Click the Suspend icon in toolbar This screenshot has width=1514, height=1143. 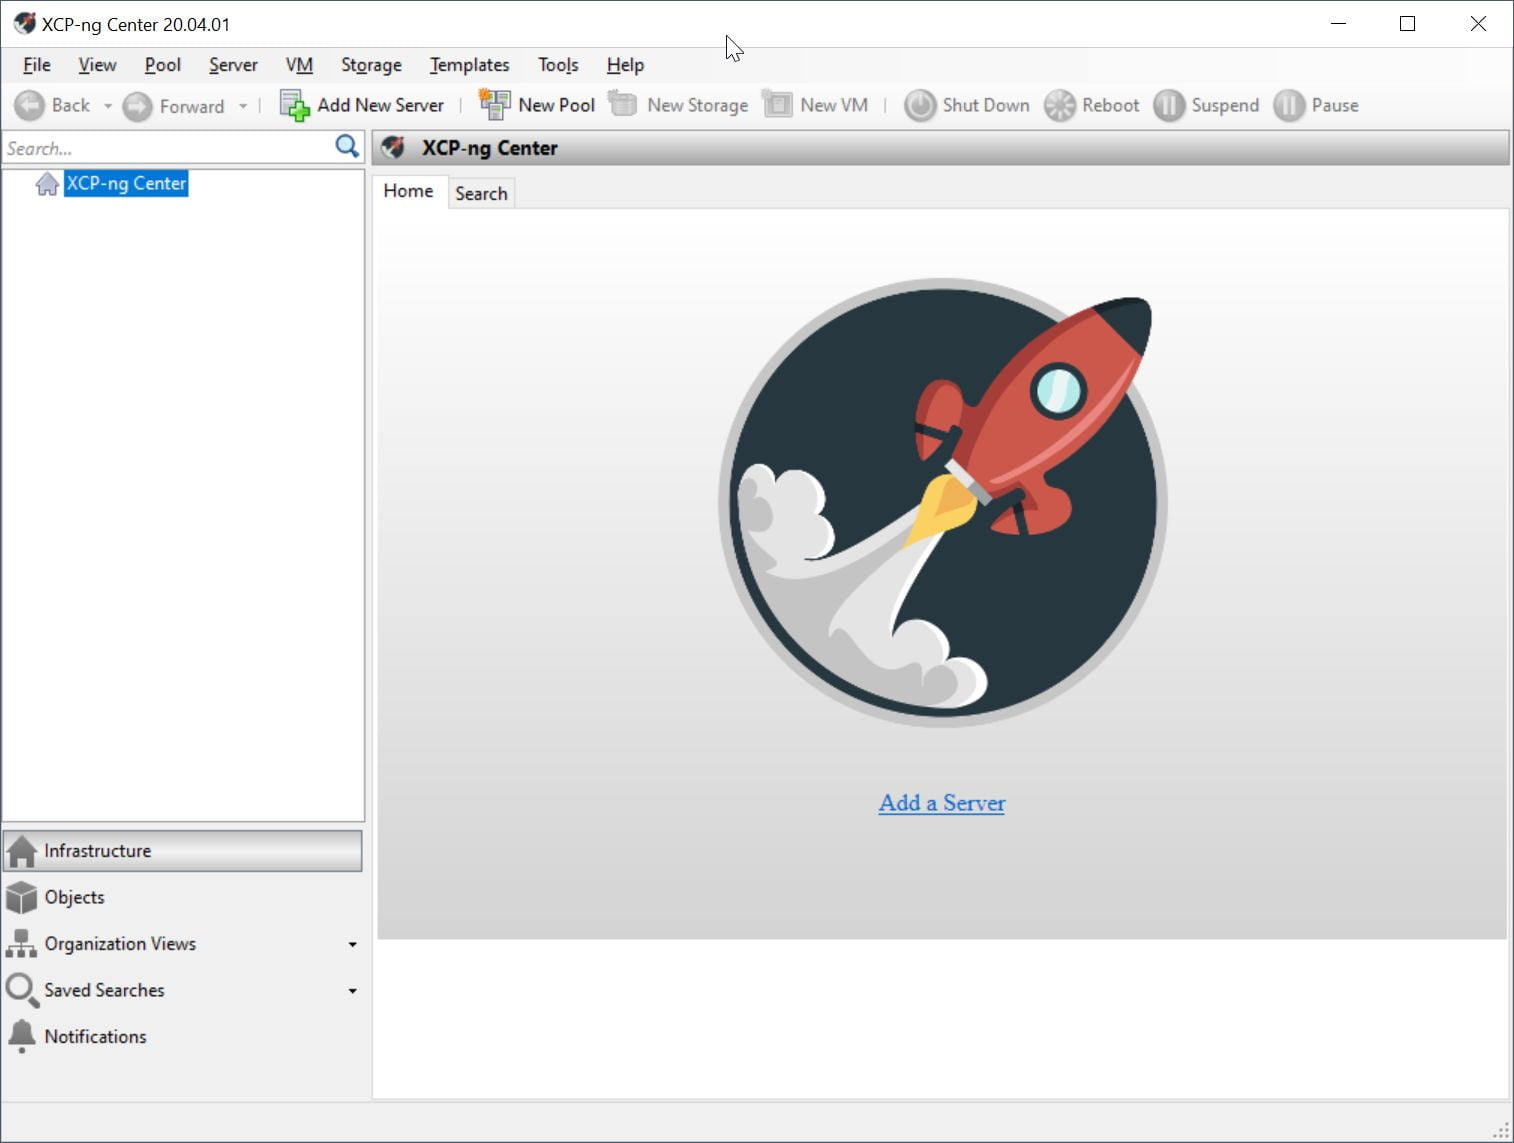1168,105
